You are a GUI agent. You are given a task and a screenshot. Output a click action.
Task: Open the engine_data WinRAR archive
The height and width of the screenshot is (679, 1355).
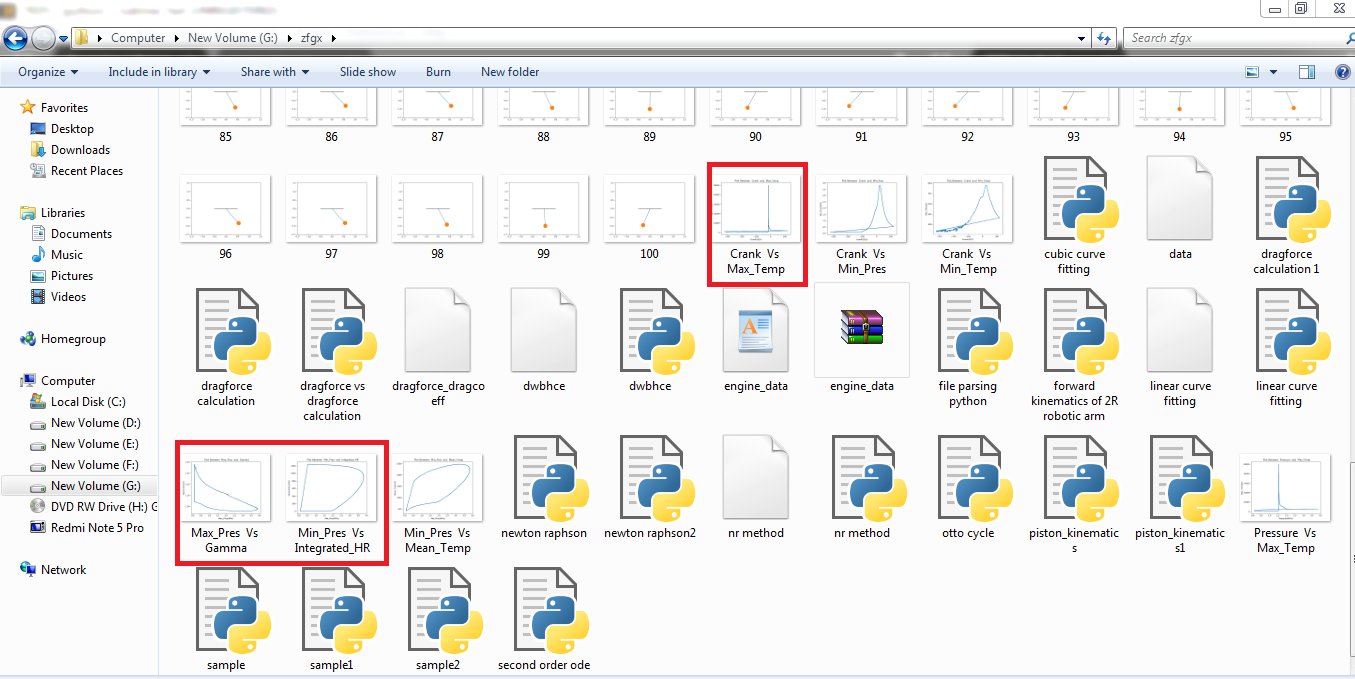pyautogui.click(x=861, y=330)
